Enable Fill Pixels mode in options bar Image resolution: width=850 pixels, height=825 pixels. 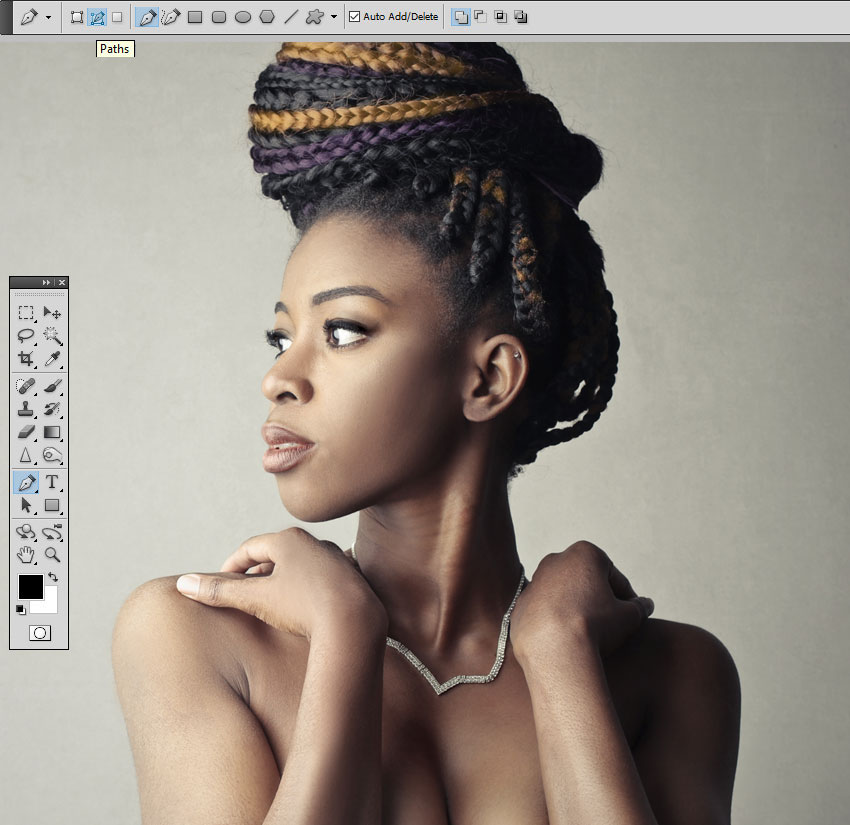point(117,17)
